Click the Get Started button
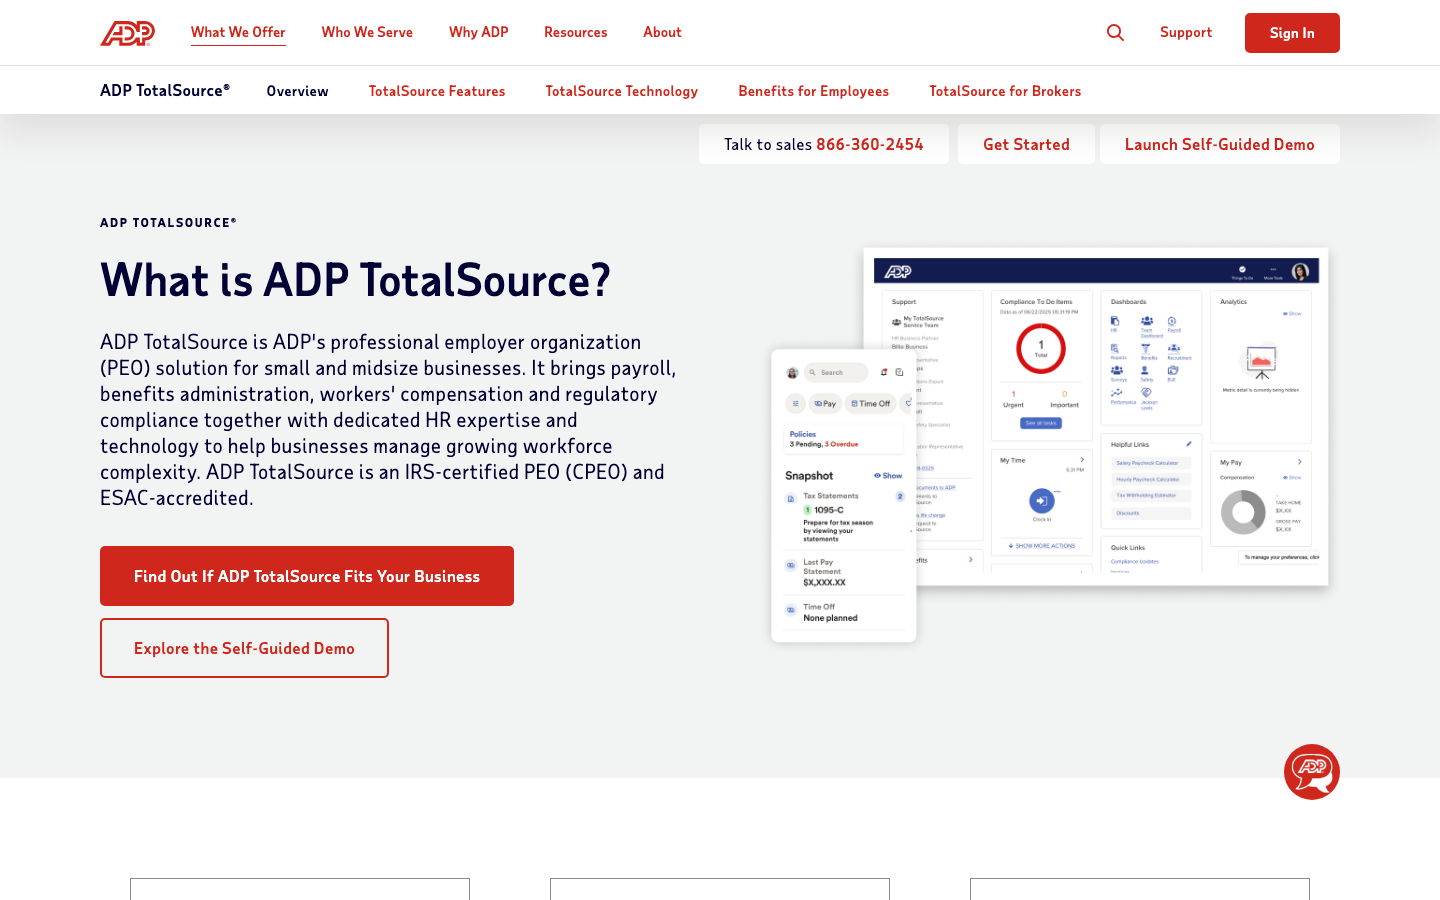This screenshot has width=1440, height=900. click(1026, 144)
